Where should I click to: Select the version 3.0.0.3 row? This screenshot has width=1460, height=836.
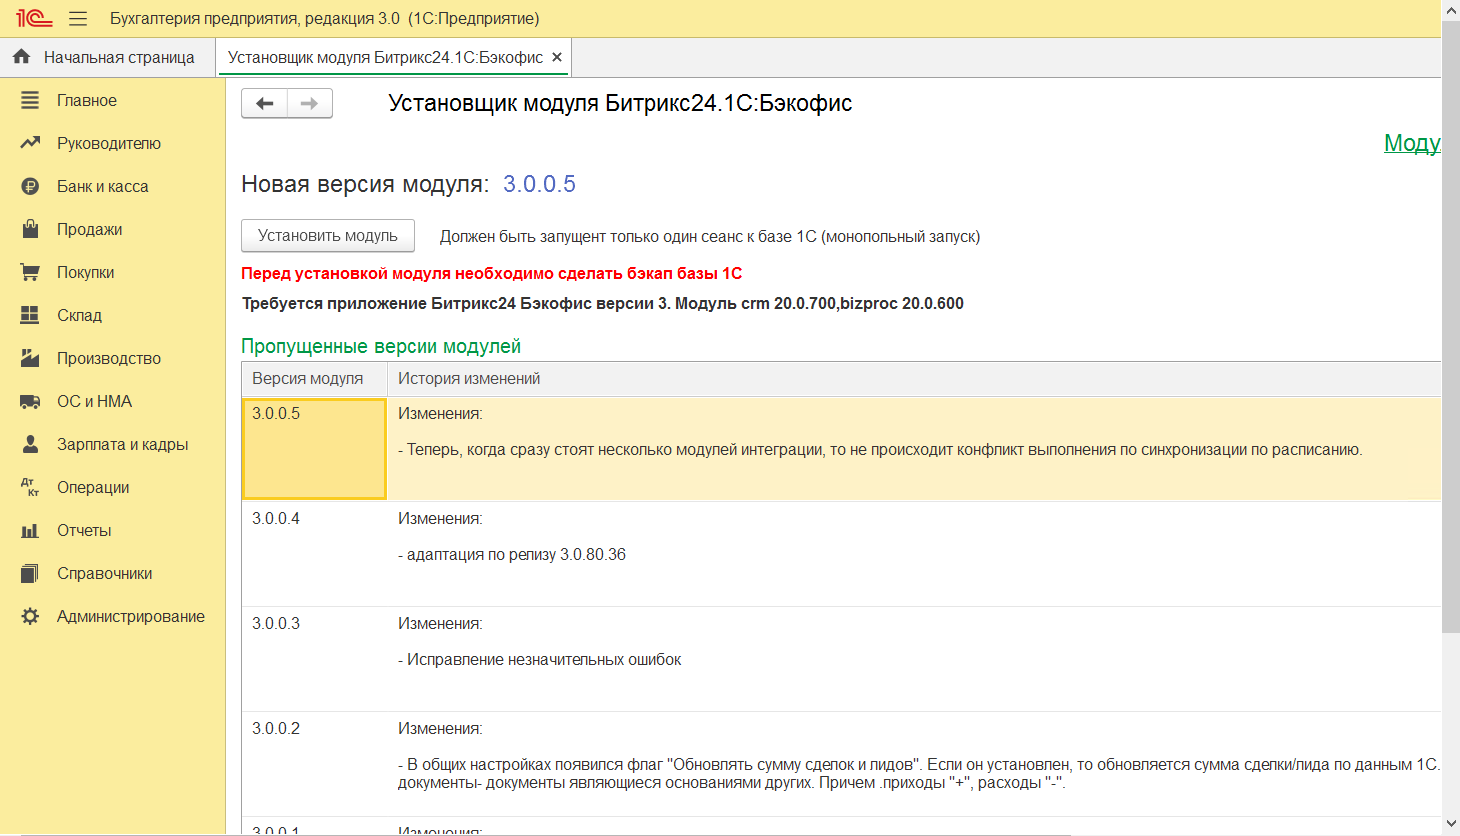point(841,659)
